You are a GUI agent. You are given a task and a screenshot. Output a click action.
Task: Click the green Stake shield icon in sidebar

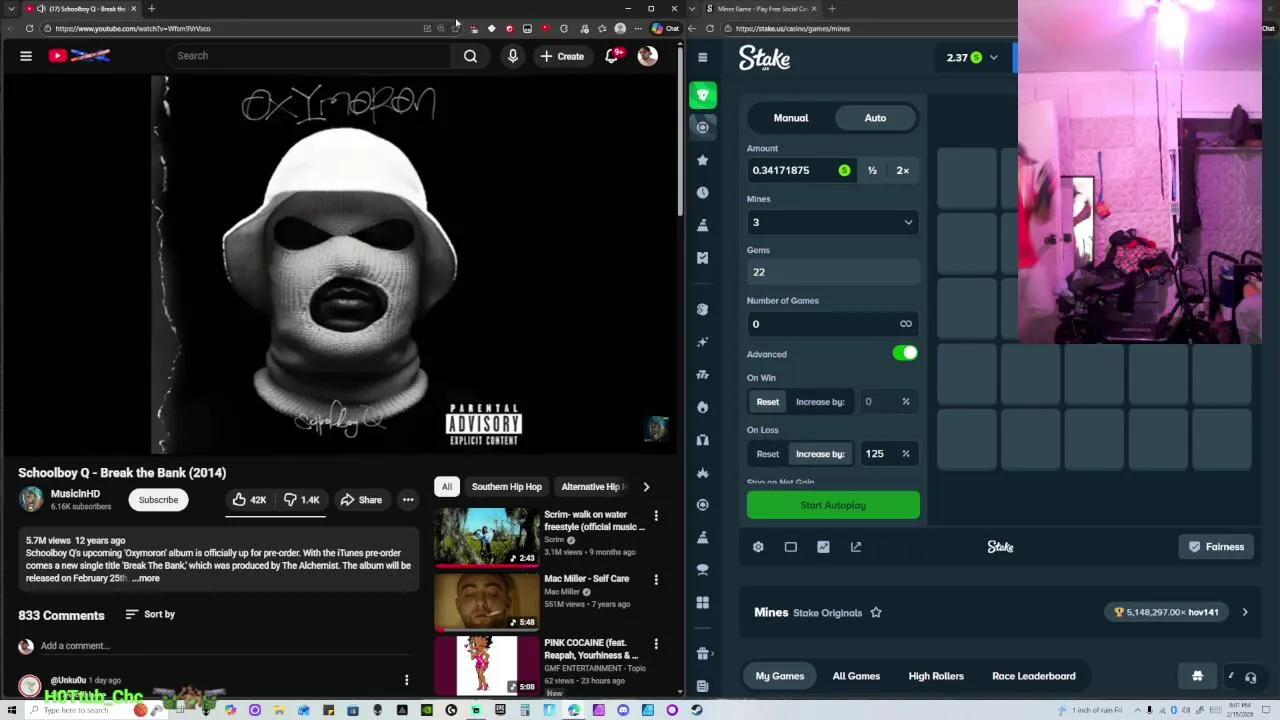click(x=703, y=95)
